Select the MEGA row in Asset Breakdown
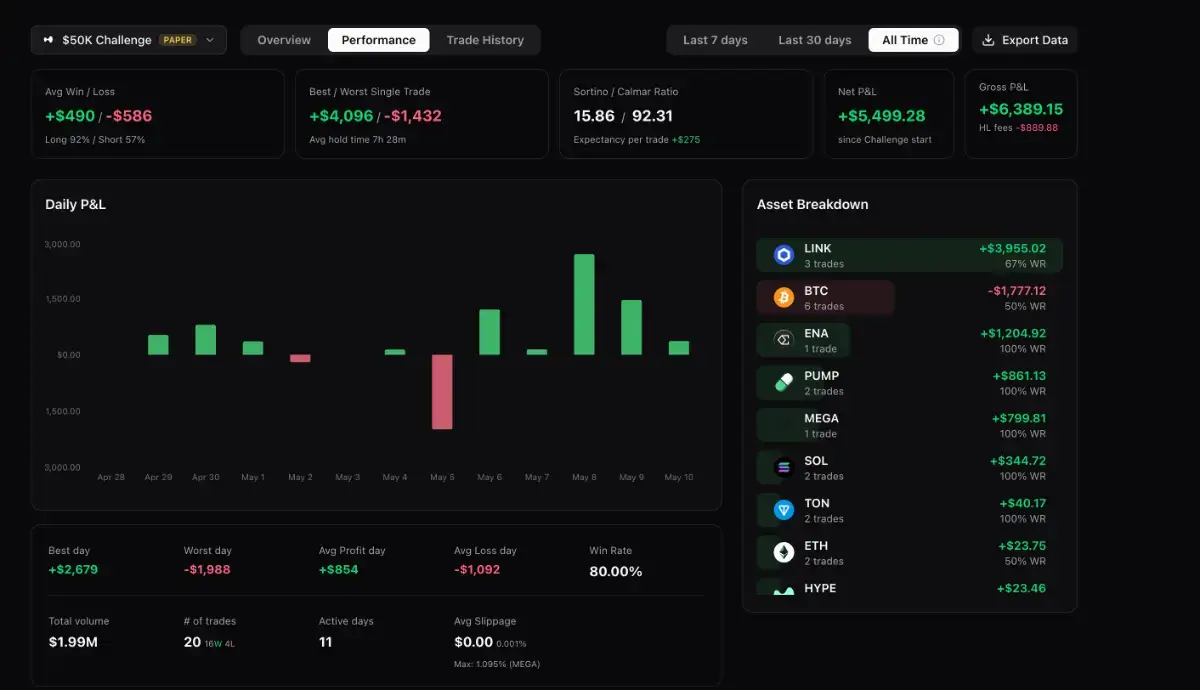This screenshot has width=1200, height=690. pos(909,425)
